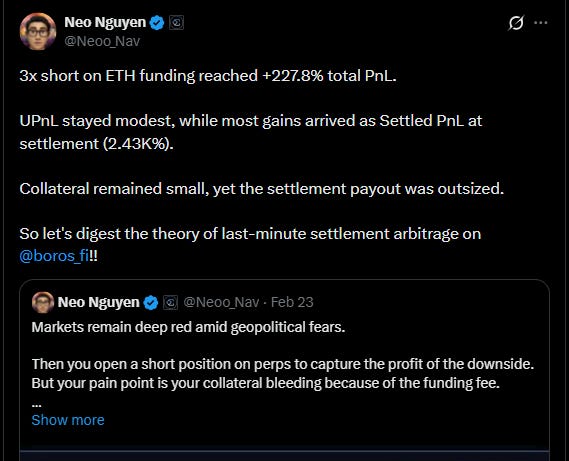Open the Grok explain-post icon
Screen dimensions: 569x461
(x=516, y=23)
